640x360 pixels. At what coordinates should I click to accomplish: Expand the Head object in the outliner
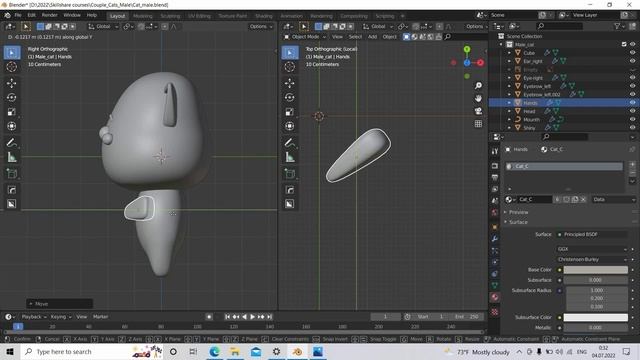tap(509, 111)
